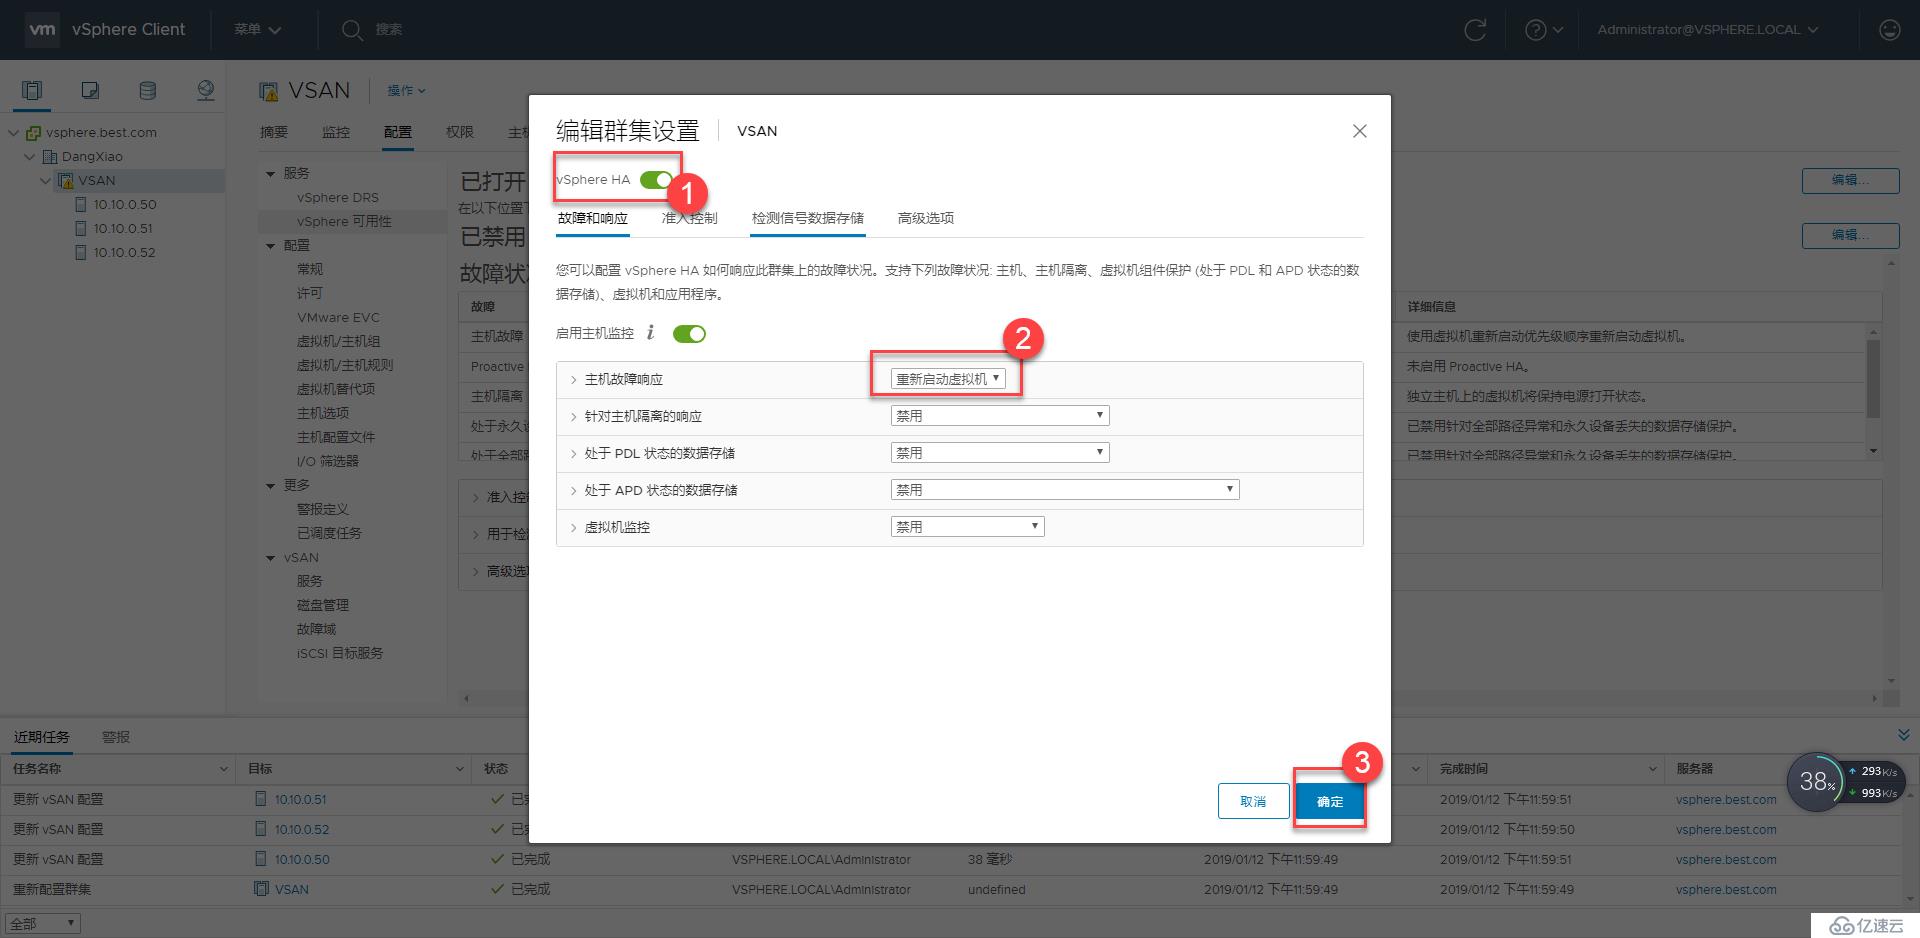
Task: Click the vm logo in the header
Action: click(42, 29)
